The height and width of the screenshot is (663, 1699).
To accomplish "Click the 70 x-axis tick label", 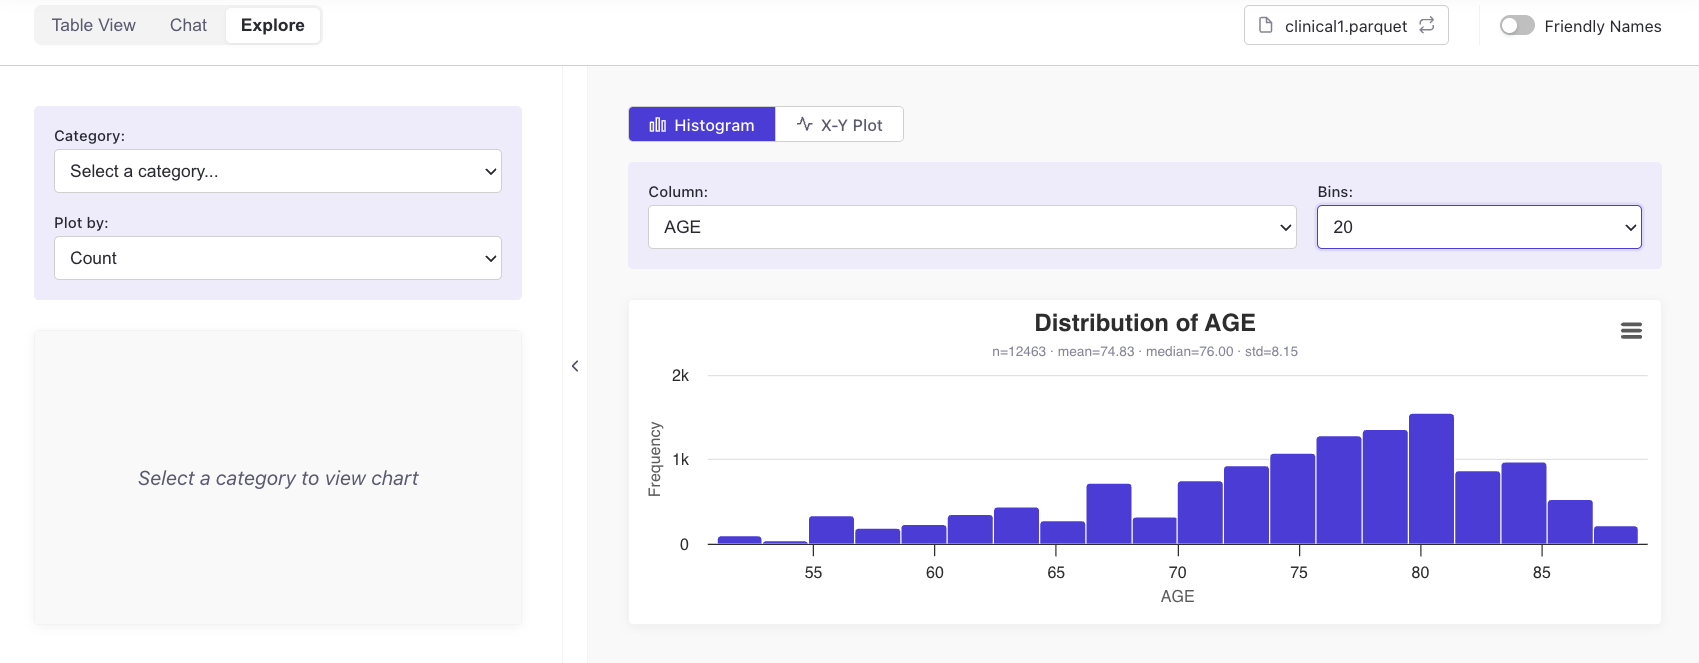I will tap(1178, 573).
